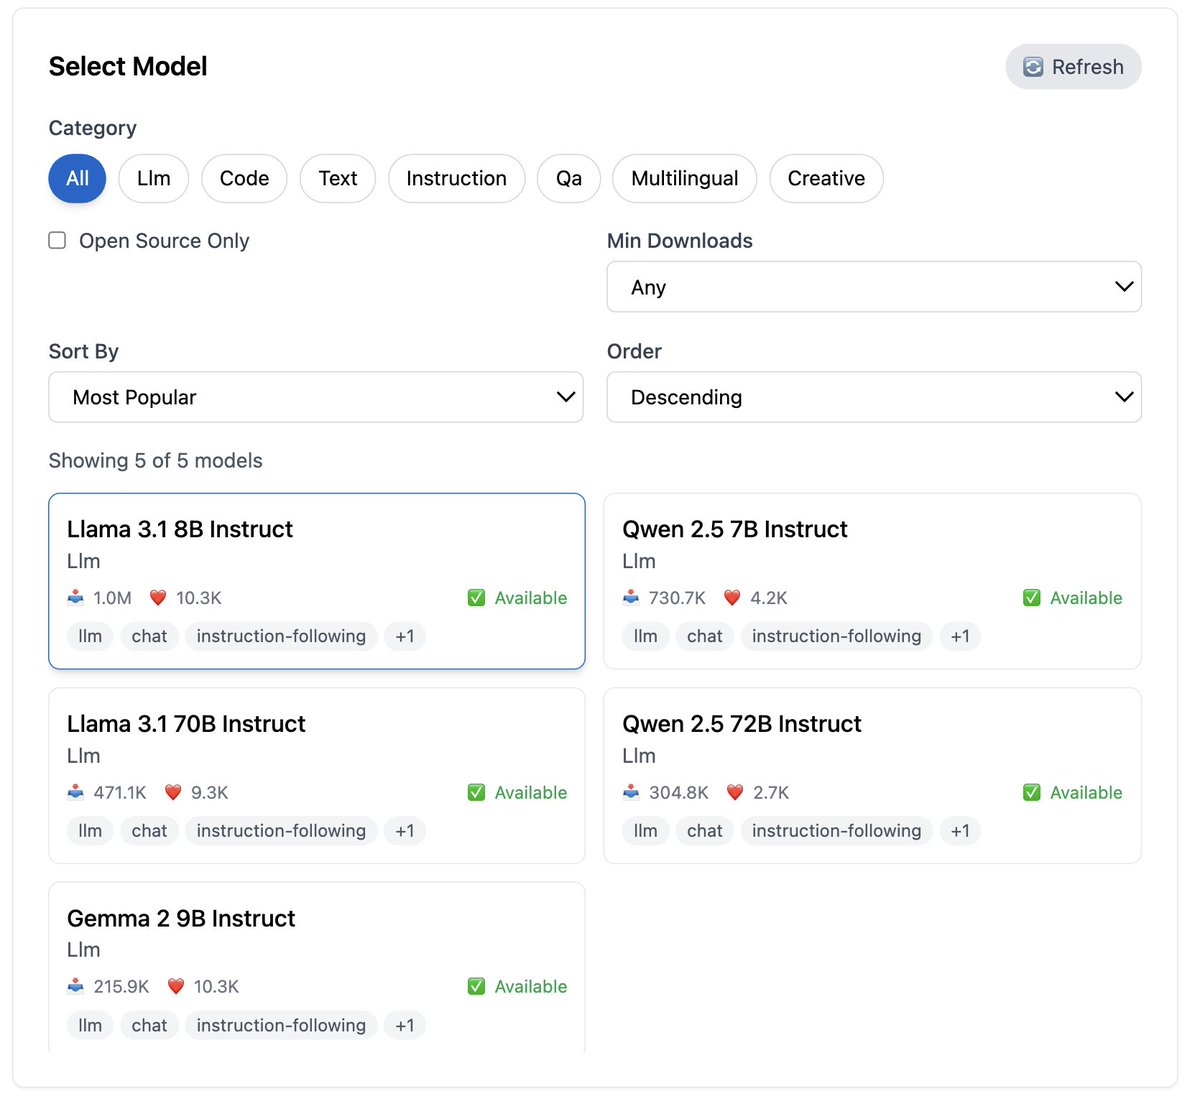The image size is (1200, 1109).
Task: Click chat tag on Qwen 2.5 72B card
Action: pyautogui.click(x=705, y=831)
